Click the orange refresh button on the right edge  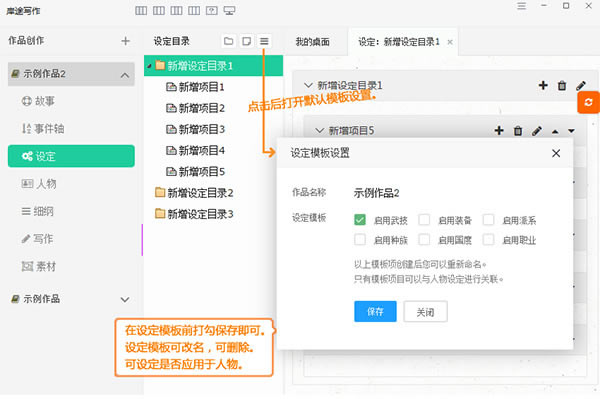pyautogui.click(x=589, y=102)
